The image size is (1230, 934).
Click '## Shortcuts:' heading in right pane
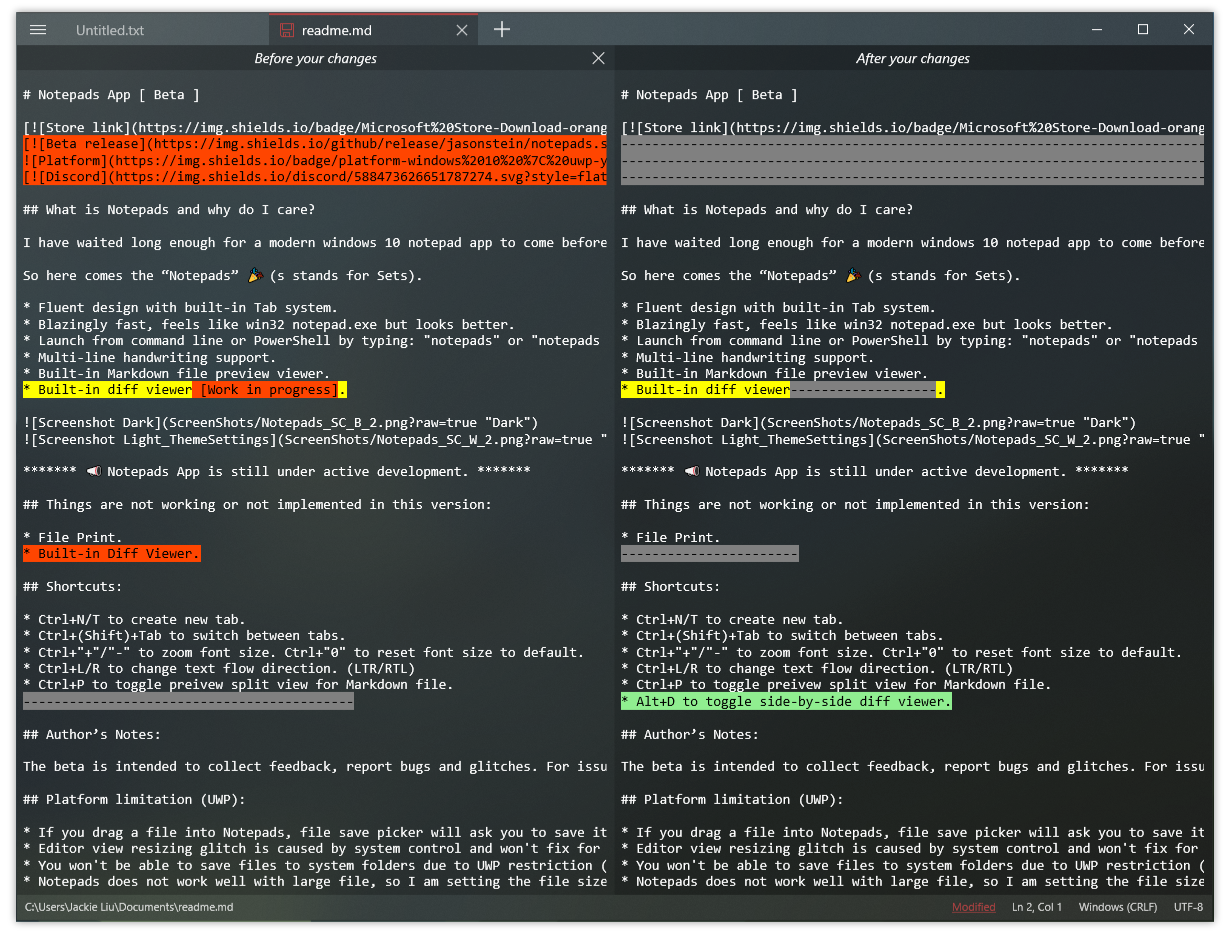(671, 586)
